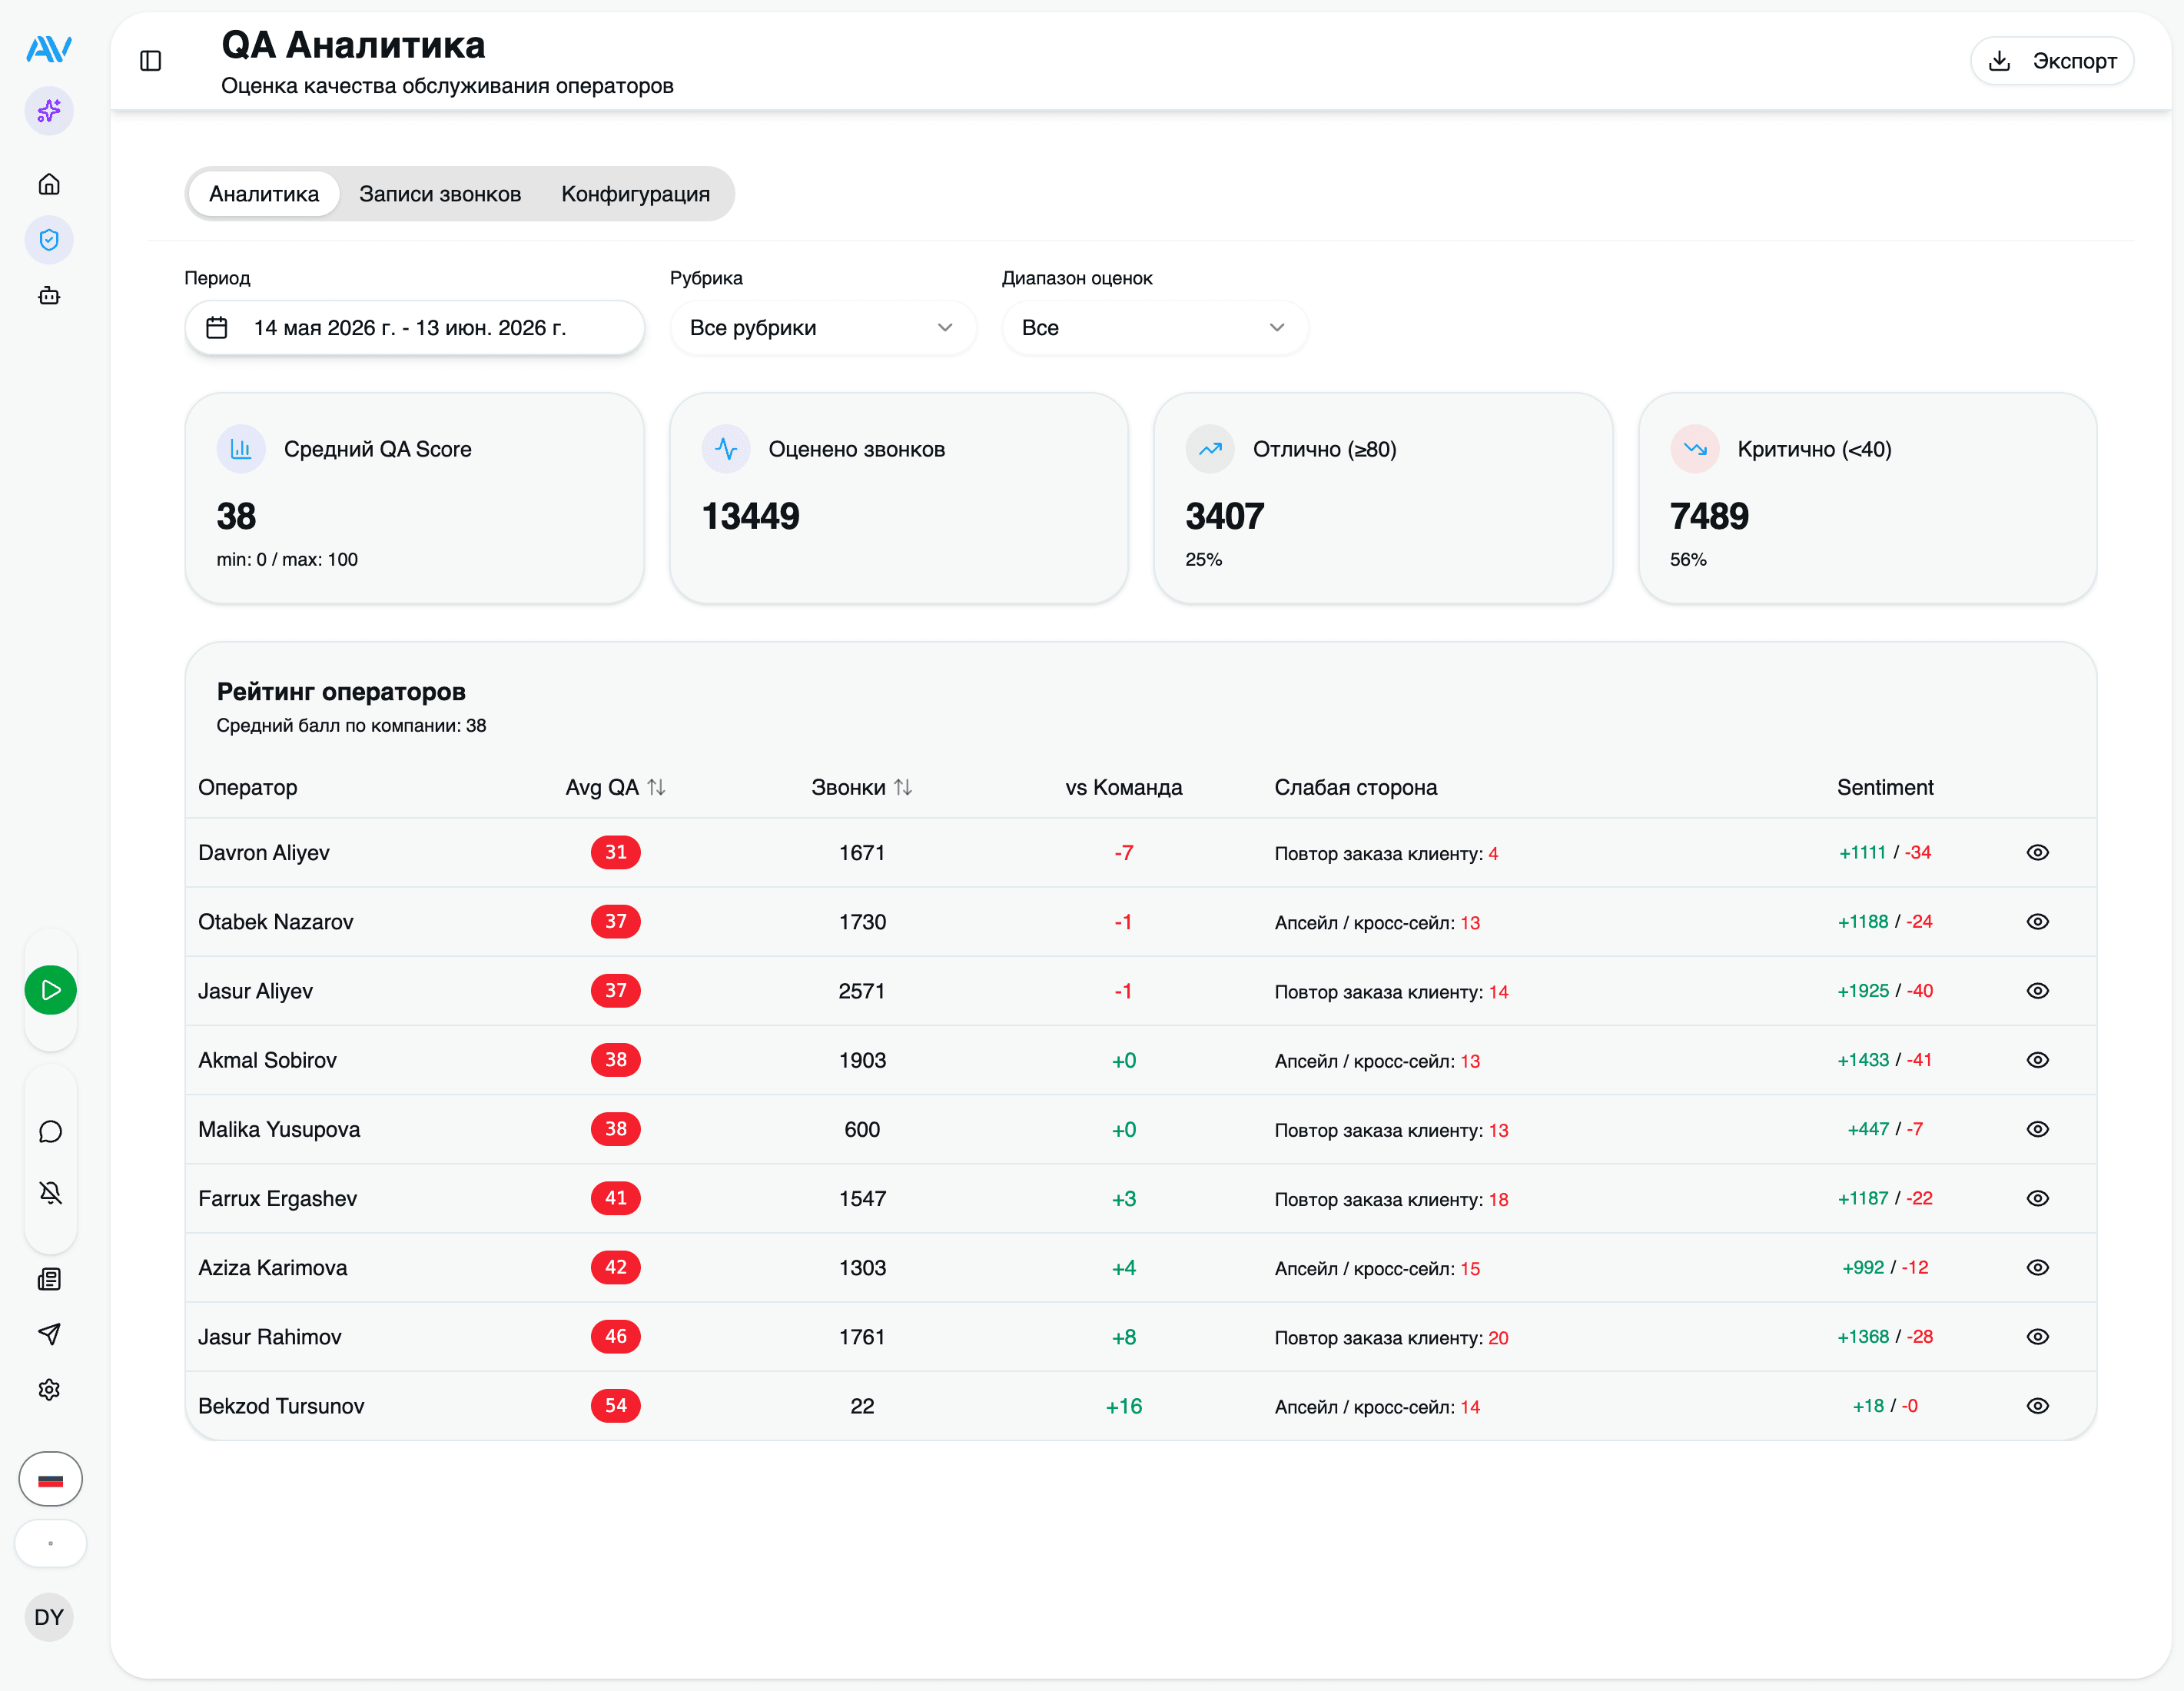Open the newspaper docs icon
The image size is (2184, 1691).
[49, 1279]
